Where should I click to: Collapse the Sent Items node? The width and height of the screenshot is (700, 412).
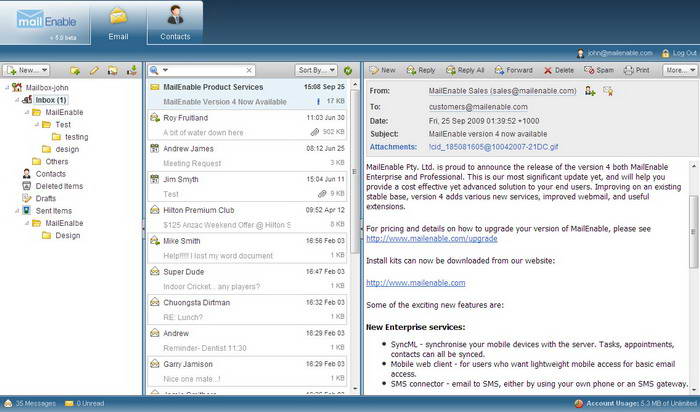click(x=17, y=211)
